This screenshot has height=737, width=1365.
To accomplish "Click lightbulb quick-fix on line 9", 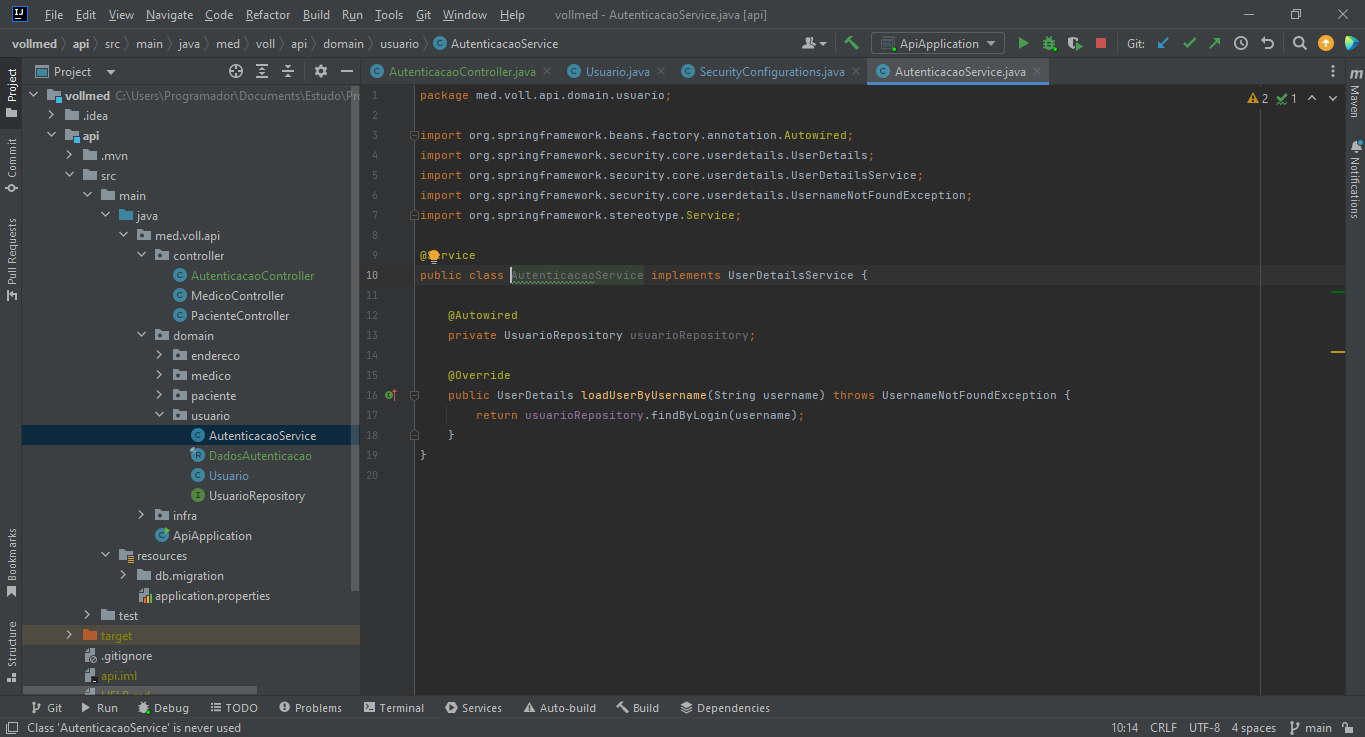I will click(x=434, y=256).
